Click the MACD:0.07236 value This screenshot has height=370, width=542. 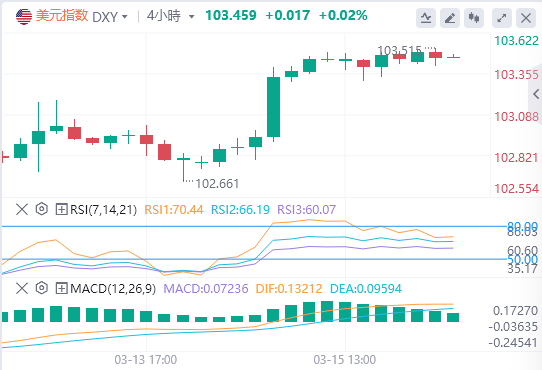click(x=206, y=288)
